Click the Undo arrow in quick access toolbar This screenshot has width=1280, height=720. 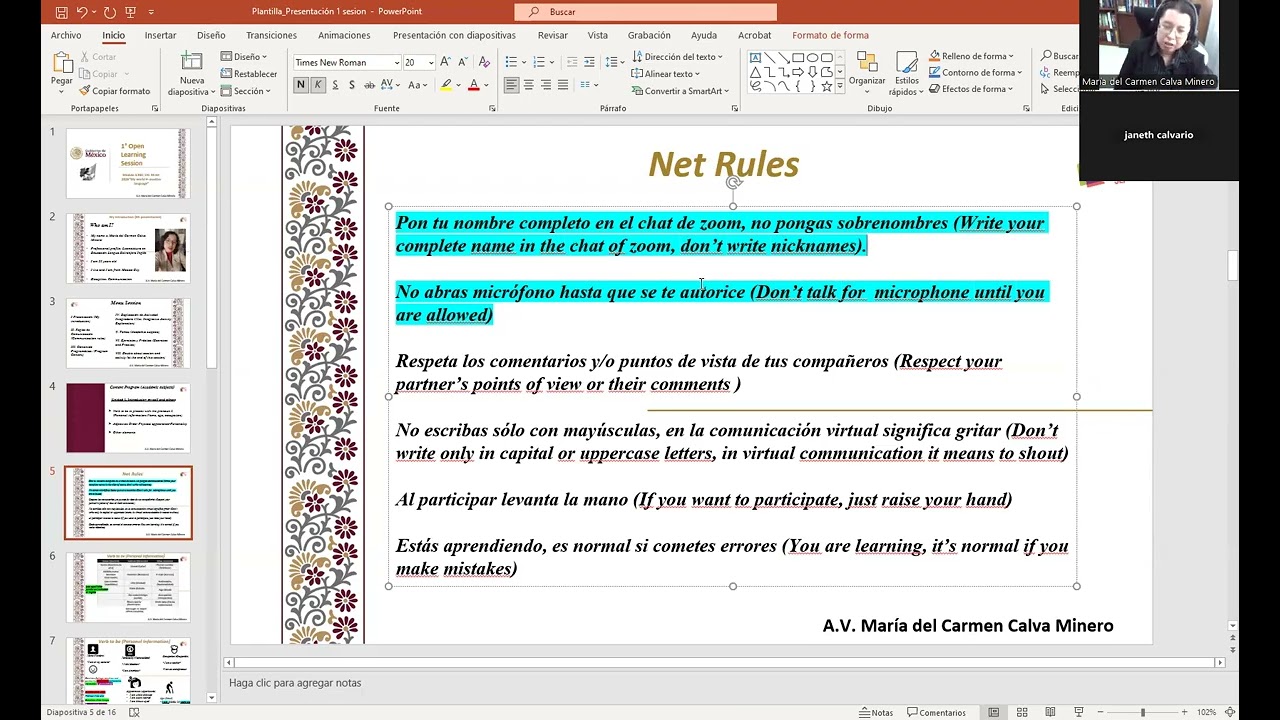click(x=82, y=12)
